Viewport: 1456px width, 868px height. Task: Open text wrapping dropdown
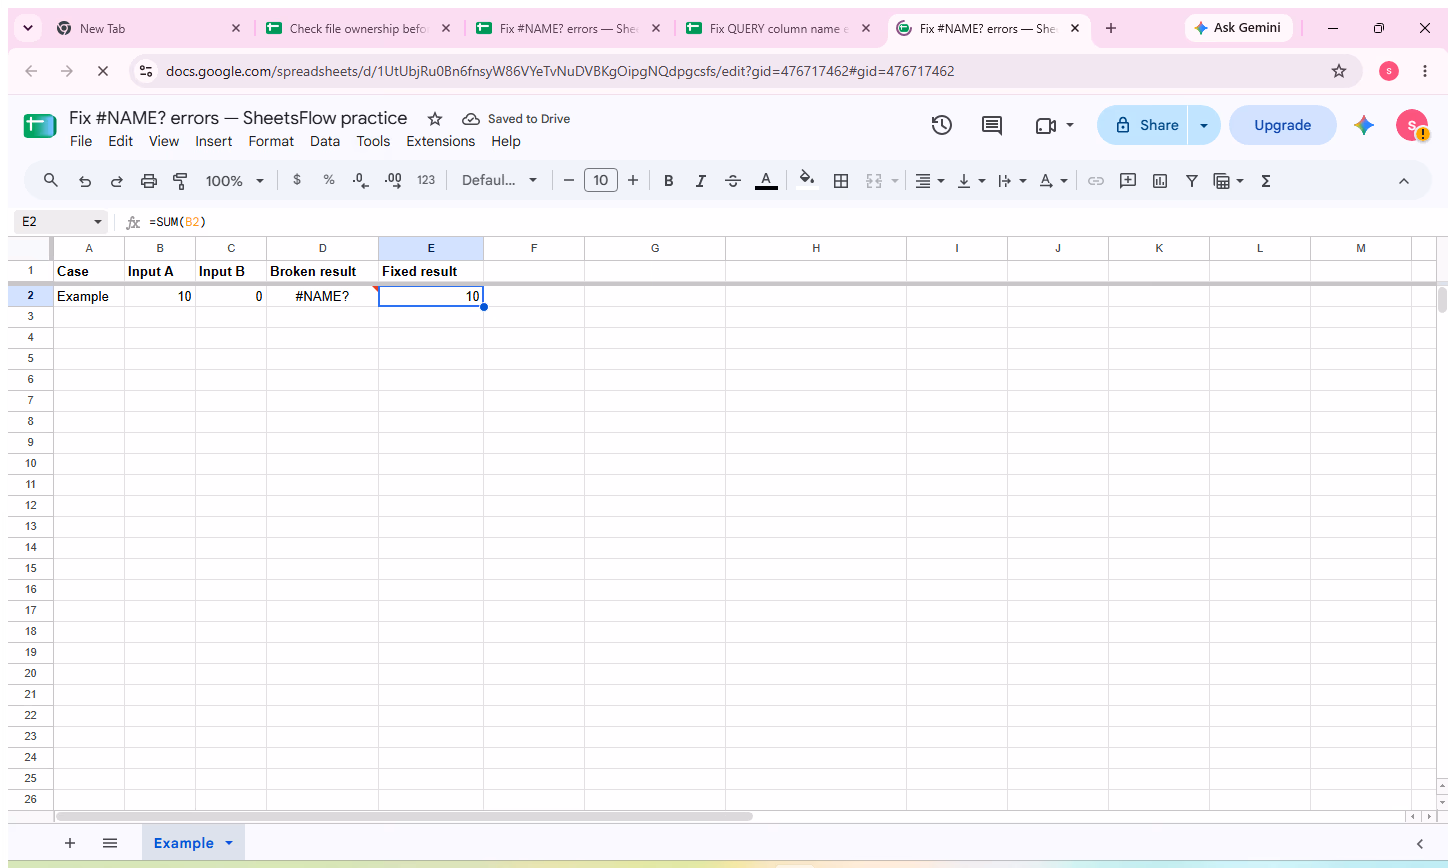1012,181
